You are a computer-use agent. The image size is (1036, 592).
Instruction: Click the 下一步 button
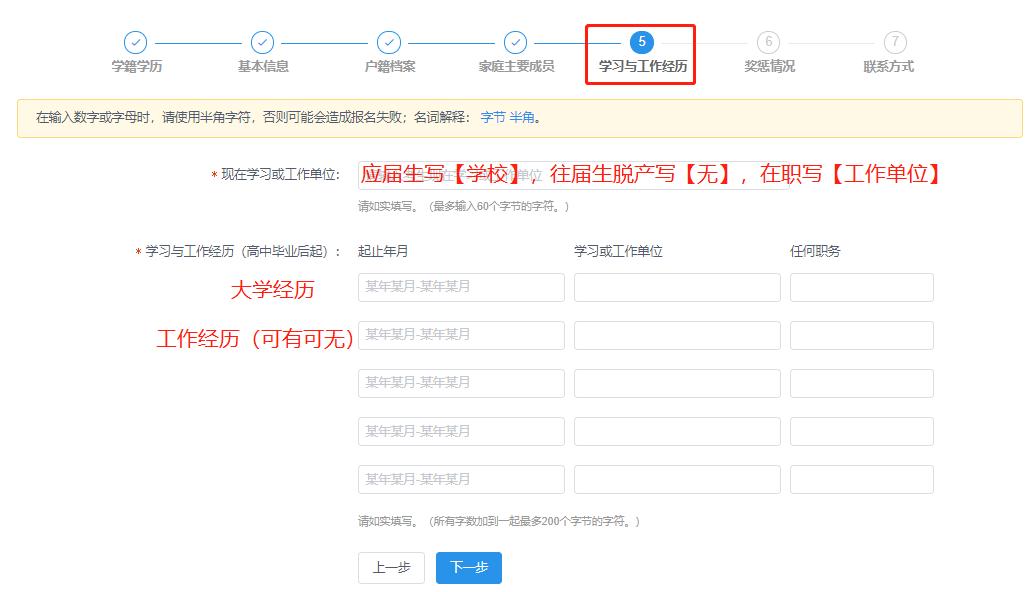click(x=468, y=568)
